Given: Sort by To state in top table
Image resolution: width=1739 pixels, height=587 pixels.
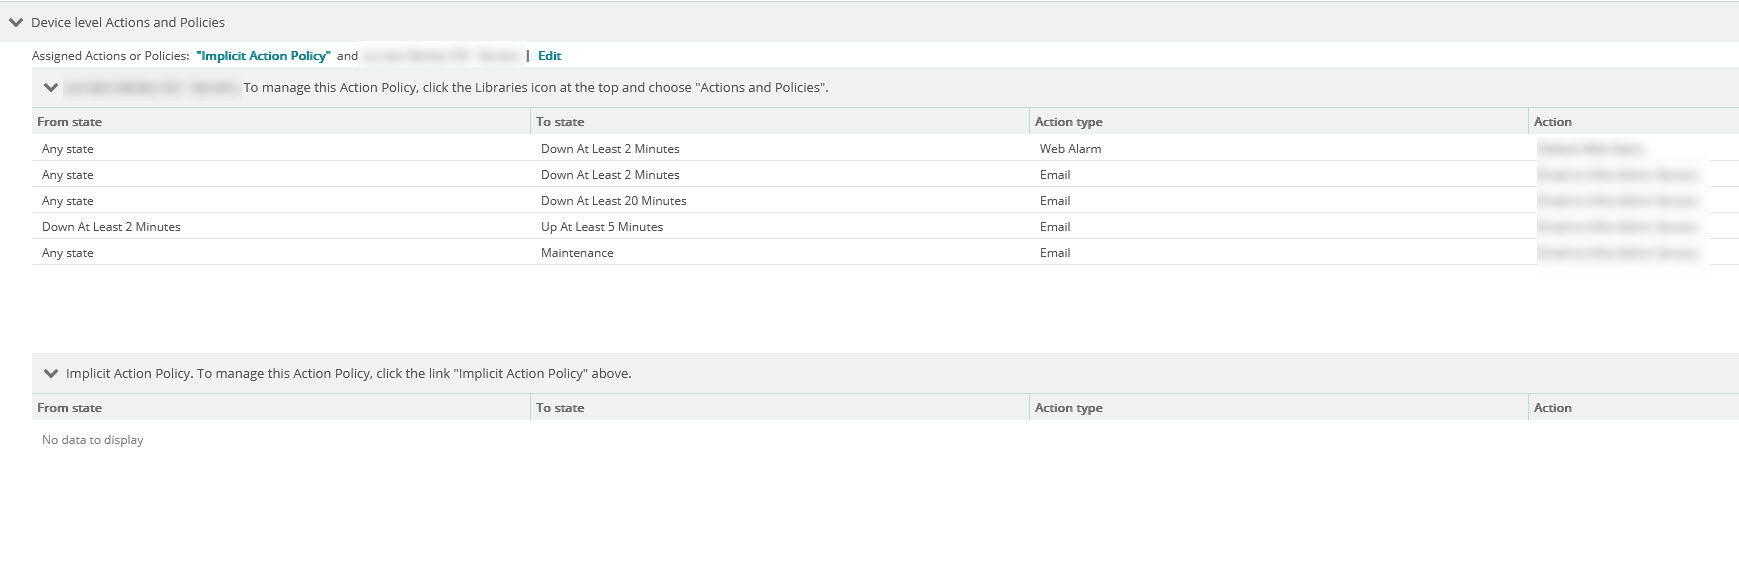Looking at the screenshot, I should 560,122.
